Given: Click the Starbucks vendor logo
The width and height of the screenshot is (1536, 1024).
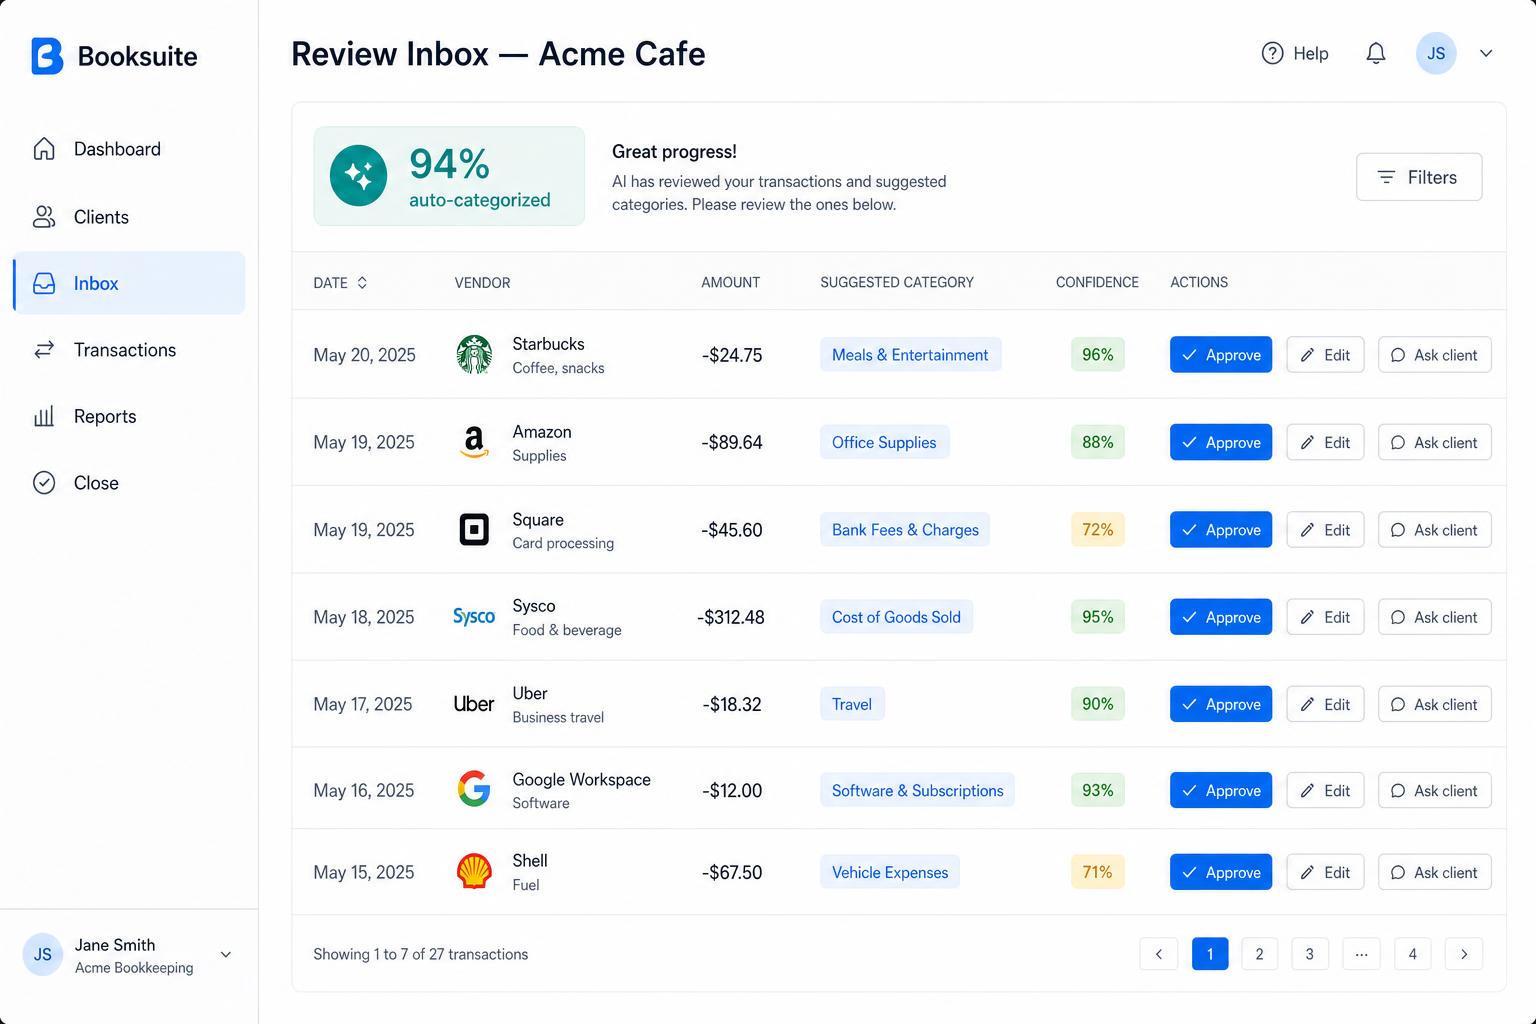Looking at the screenshot, I should click(474, 355).
